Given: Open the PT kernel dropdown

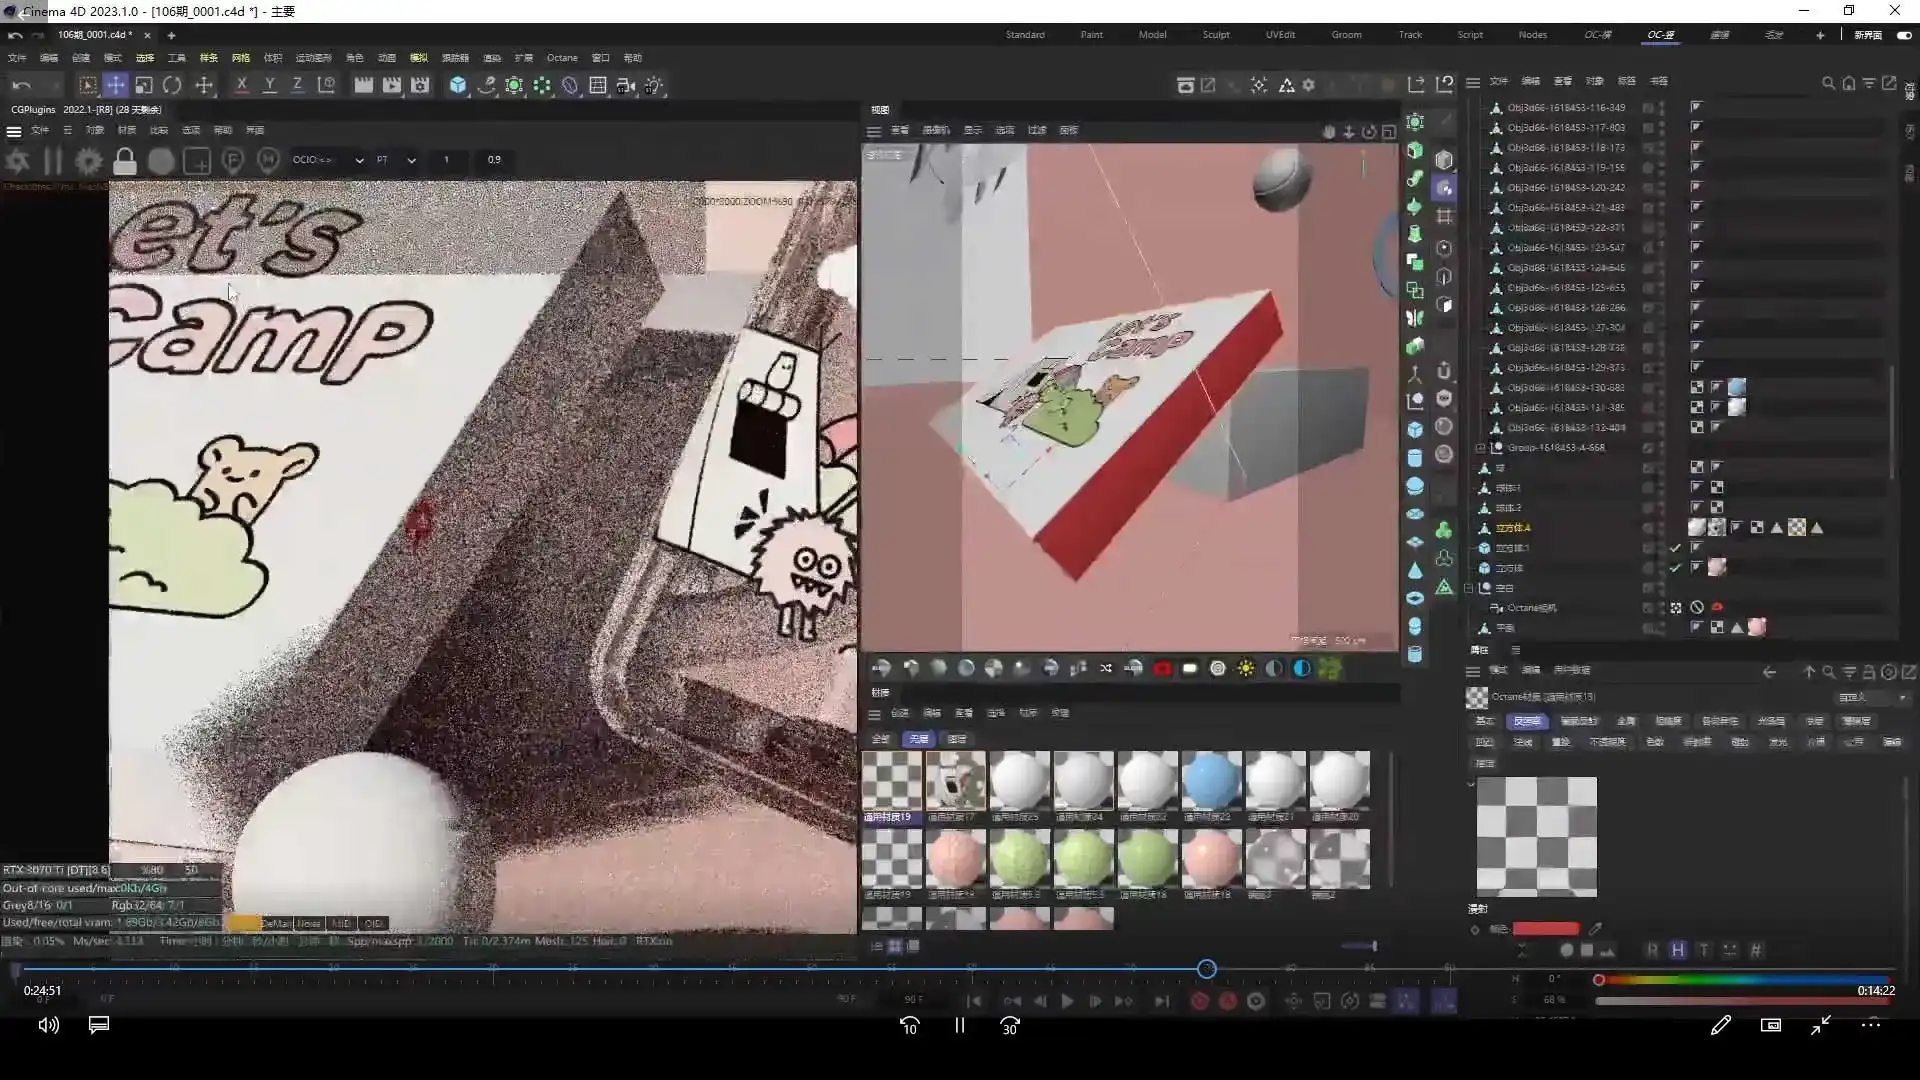Looking at the screenshot, I should coord(395,160).
